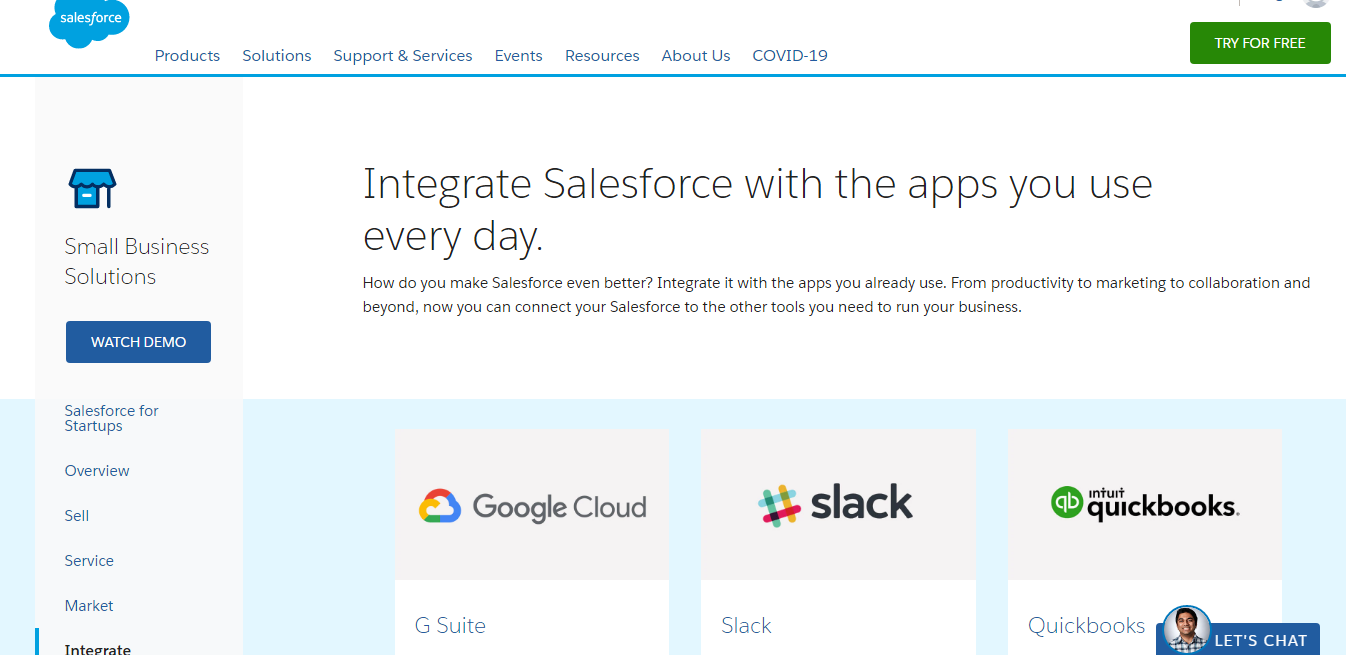Open the Sell sidebar link
The height and width of the screenshot is (655, 1346).
(x=77, y=516)
